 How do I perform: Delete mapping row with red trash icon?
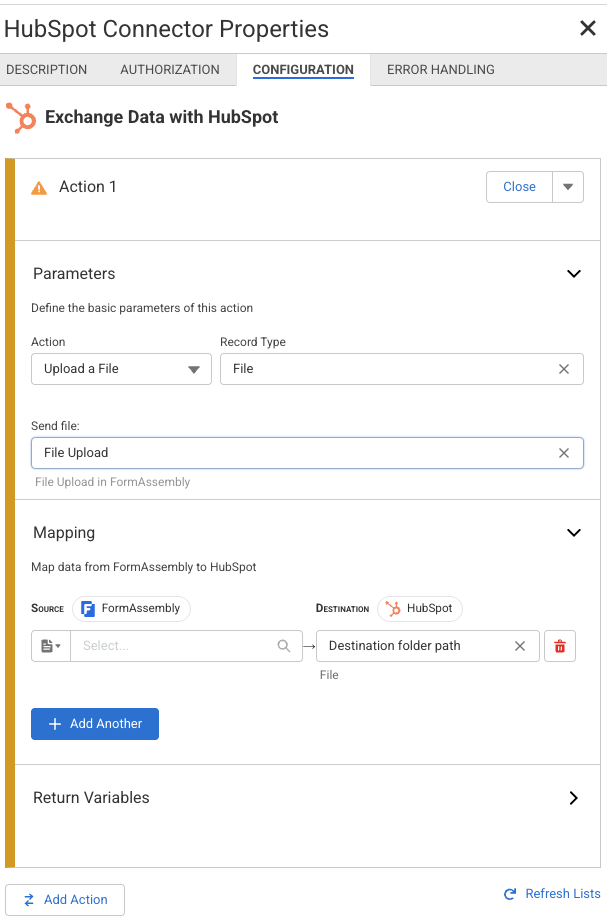tap(559, 646)
